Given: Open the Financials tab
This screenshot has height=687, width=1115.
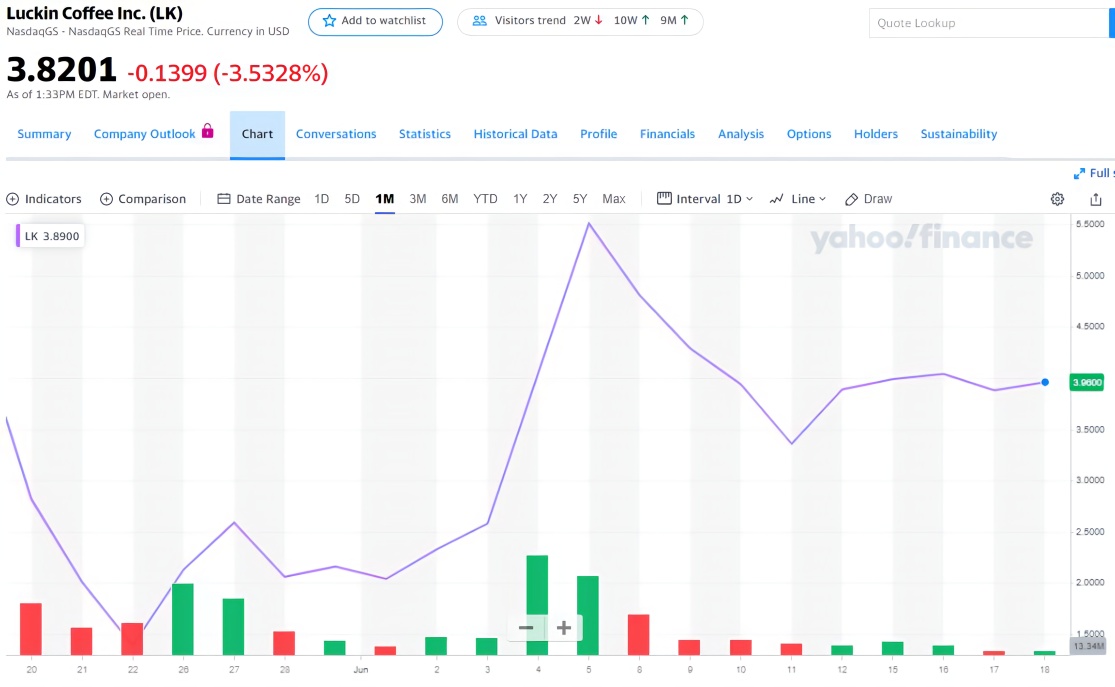Looking at the screenshot, I should (x=667, y=134).
